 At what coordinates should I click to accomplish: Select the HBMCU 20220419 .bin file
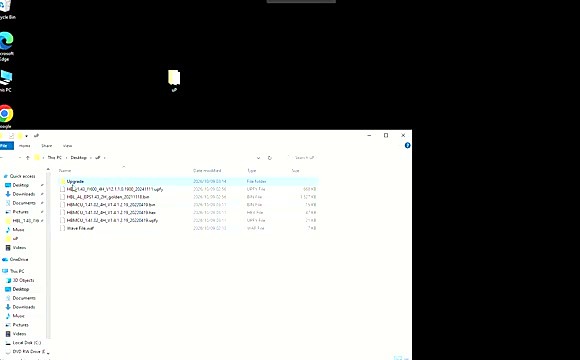[x=188, y=205]
